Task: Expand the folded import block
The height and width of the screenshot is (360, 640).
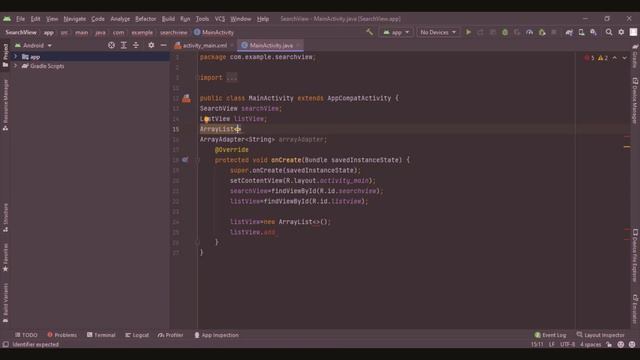Action: click(232, 78)
